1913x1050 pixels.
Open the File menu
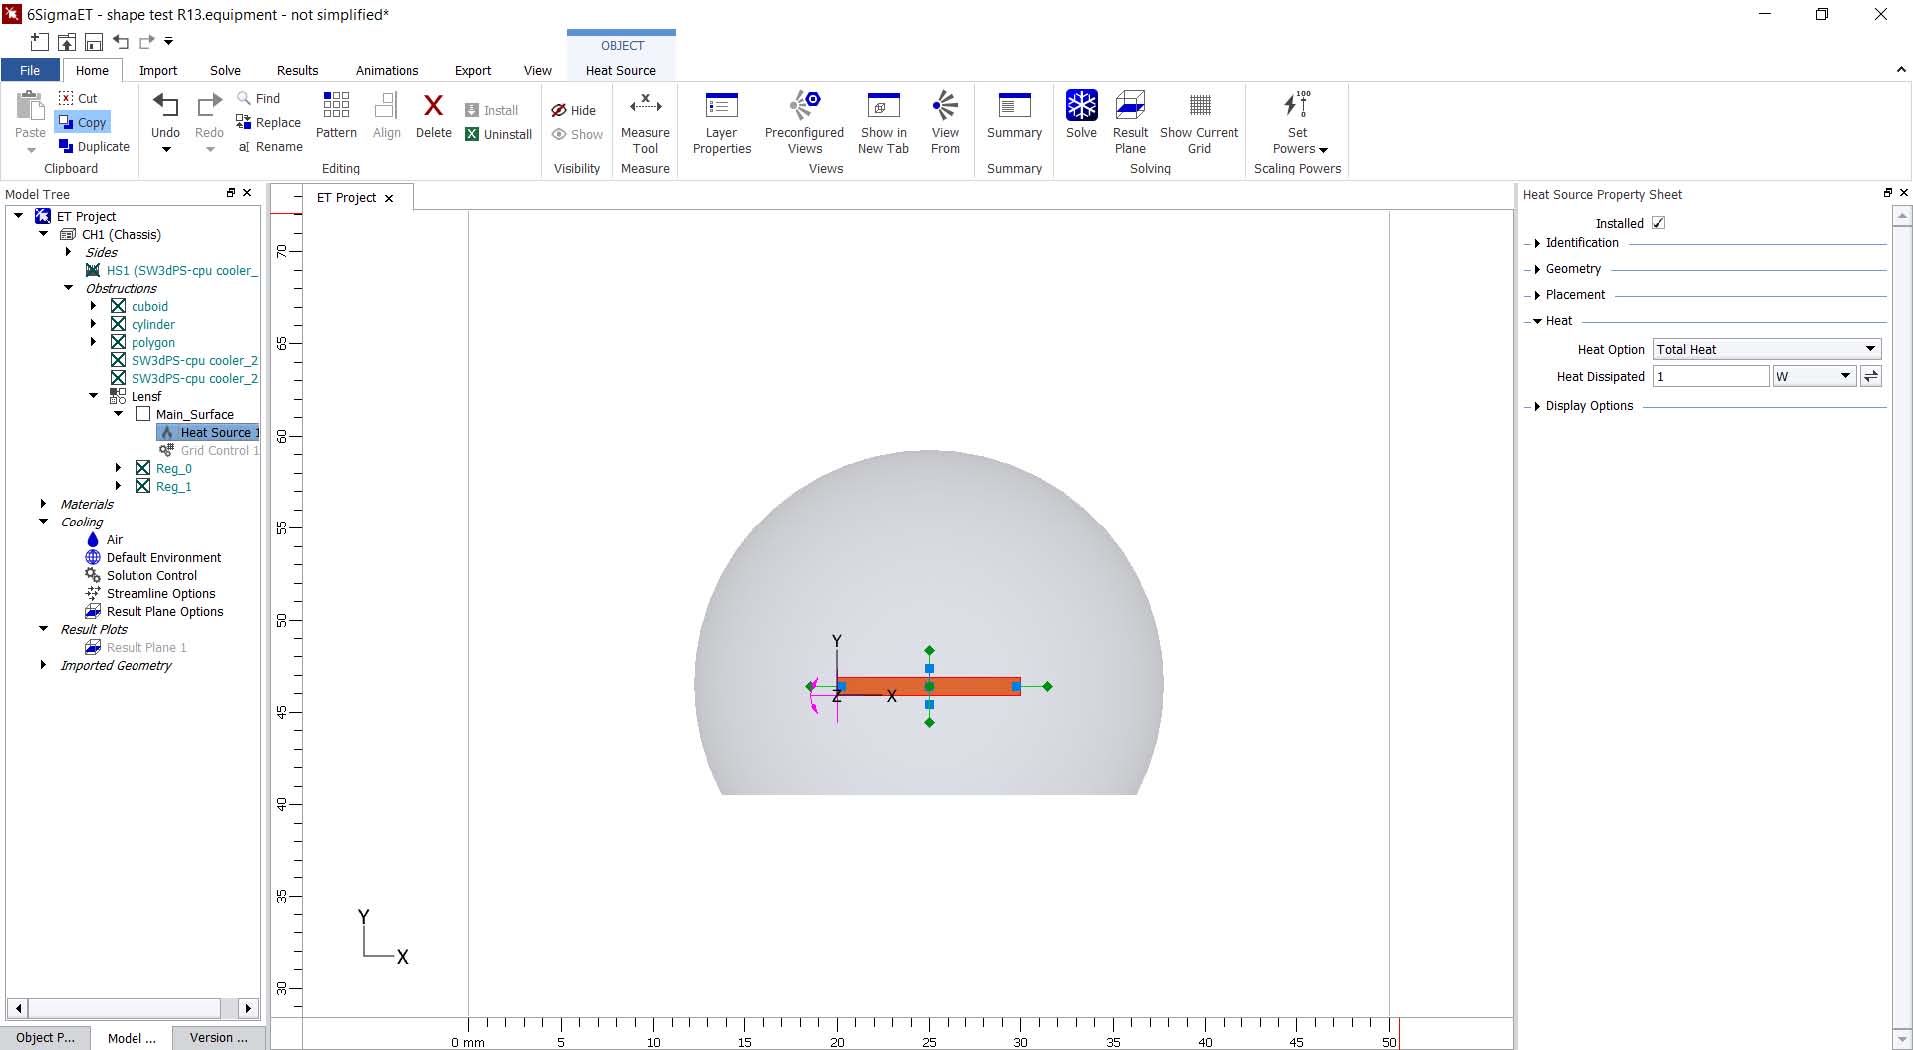click(x=30, y=70)
